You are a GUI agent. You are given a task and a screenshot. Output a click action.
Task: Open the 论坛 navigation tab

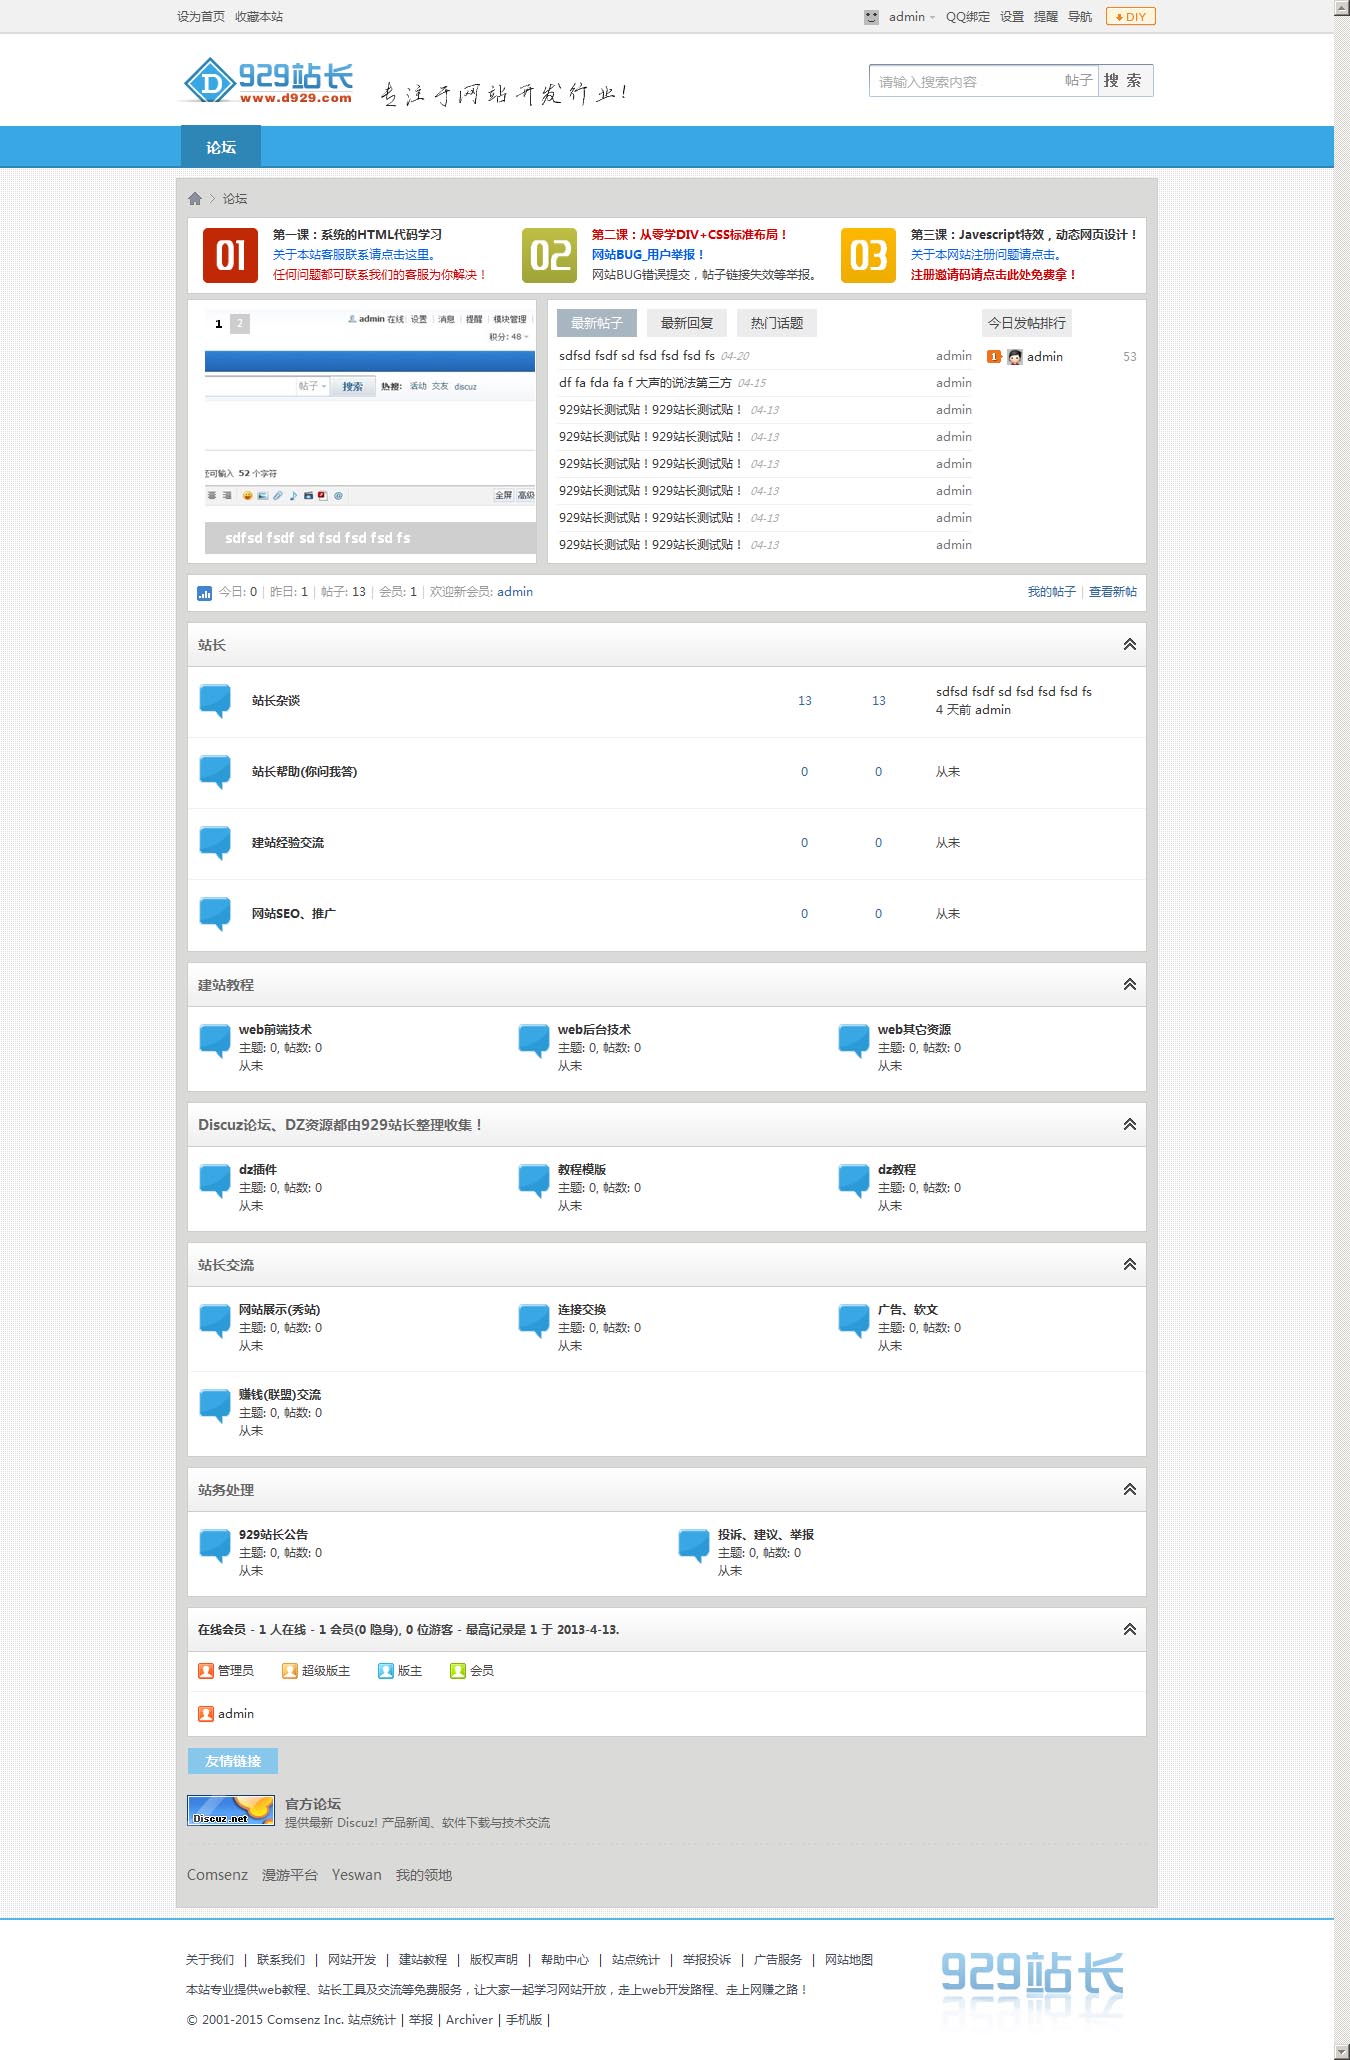[x=221, y=147]
